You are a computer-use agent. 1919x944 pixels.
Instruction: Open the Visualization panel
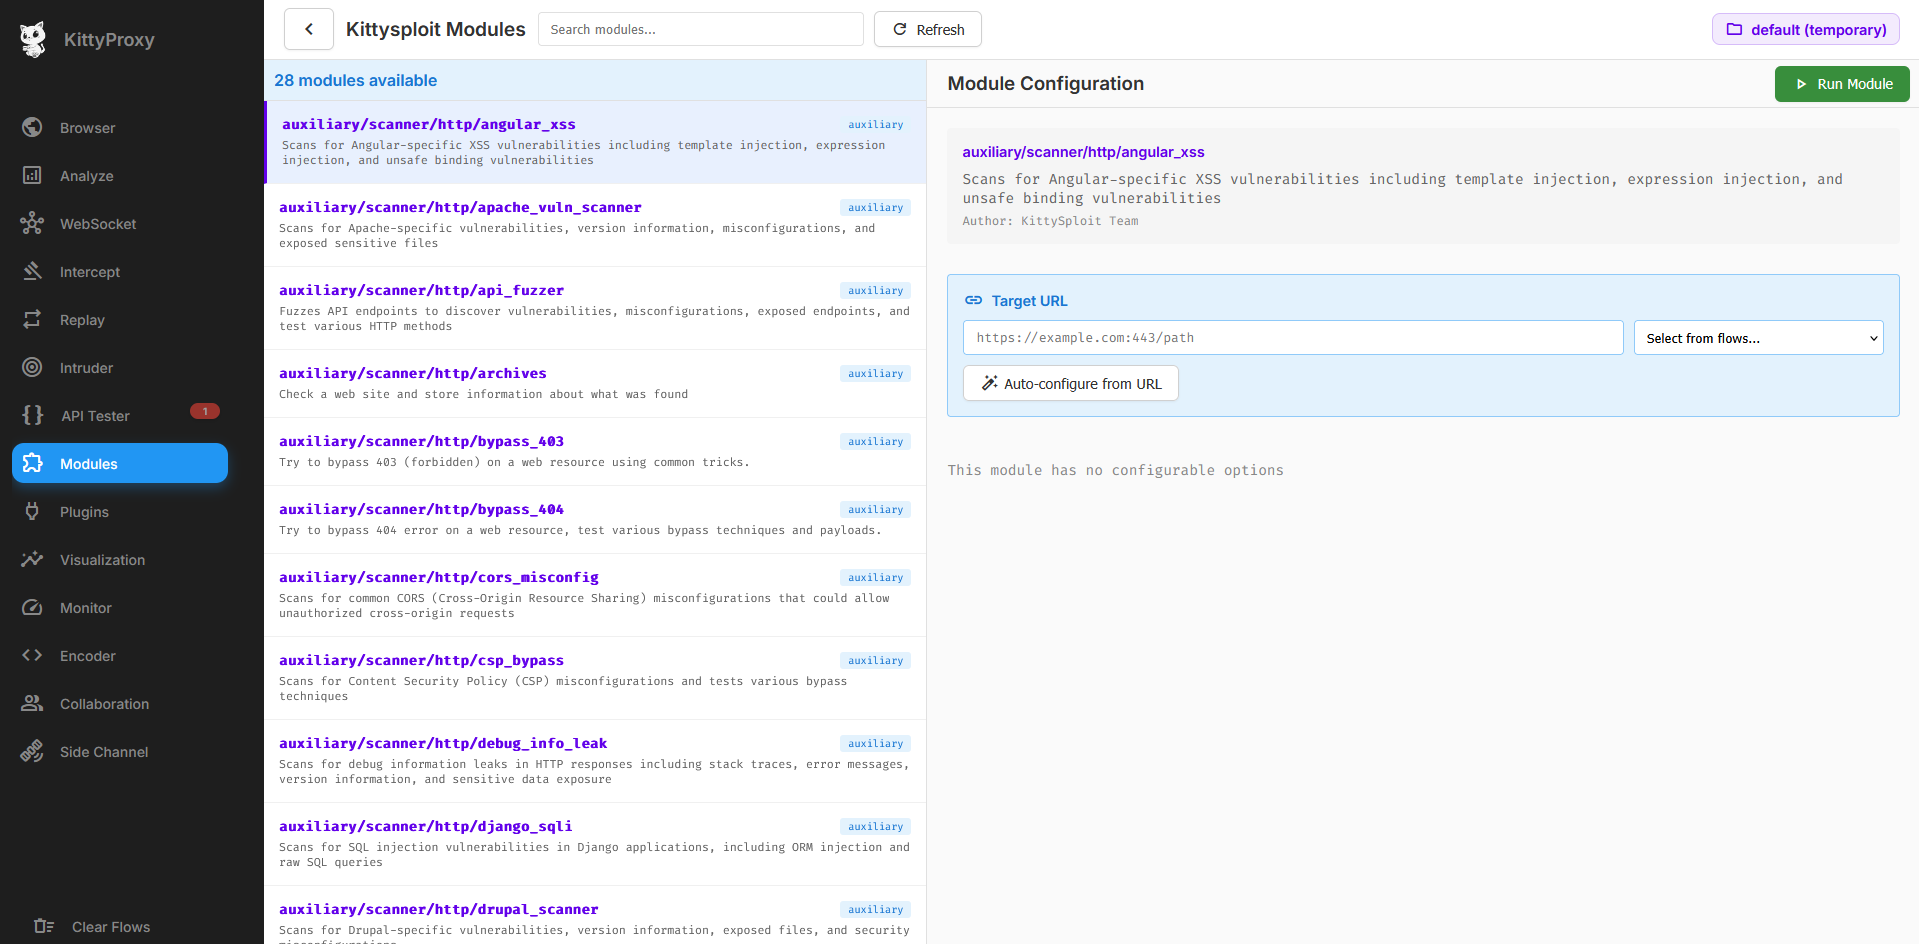(102, 559)
